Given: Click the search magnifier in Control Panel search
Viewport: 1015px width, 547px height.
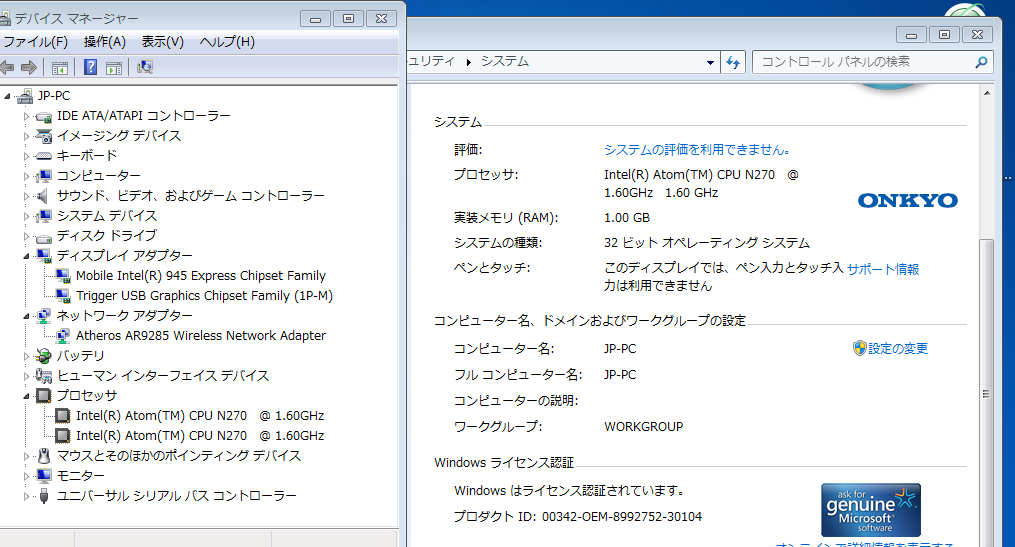Looking at the screenshot, I should pyautogui.click(x=981, y=62).
